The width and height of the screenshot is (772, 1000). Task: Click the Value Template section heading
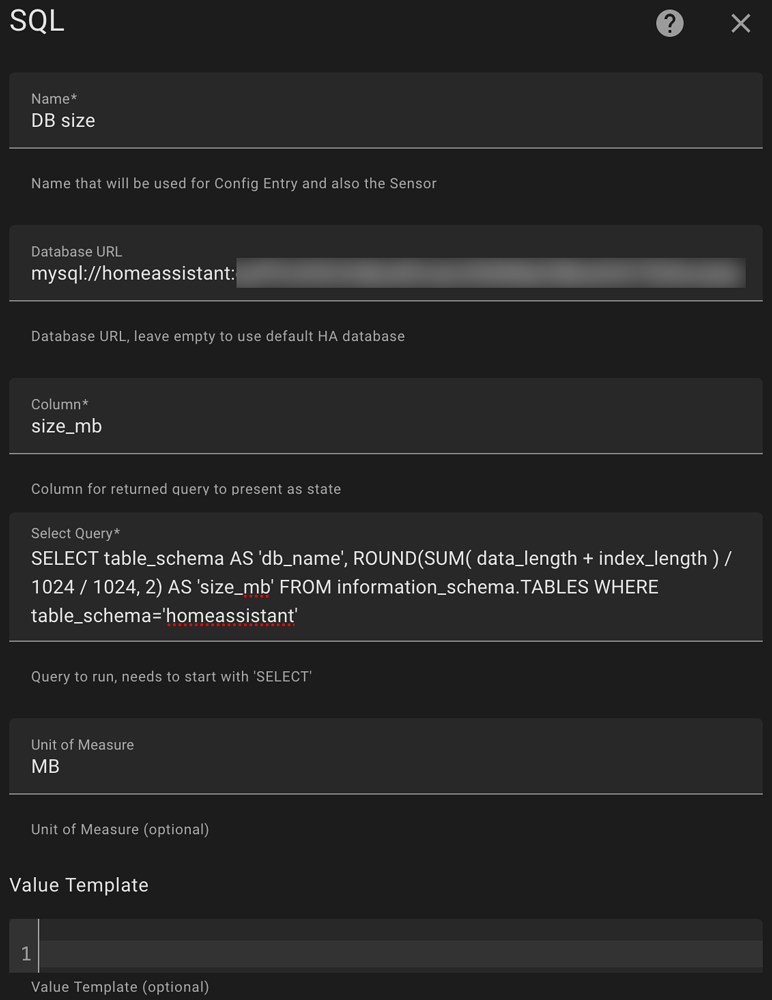click(x=79, y=885)
